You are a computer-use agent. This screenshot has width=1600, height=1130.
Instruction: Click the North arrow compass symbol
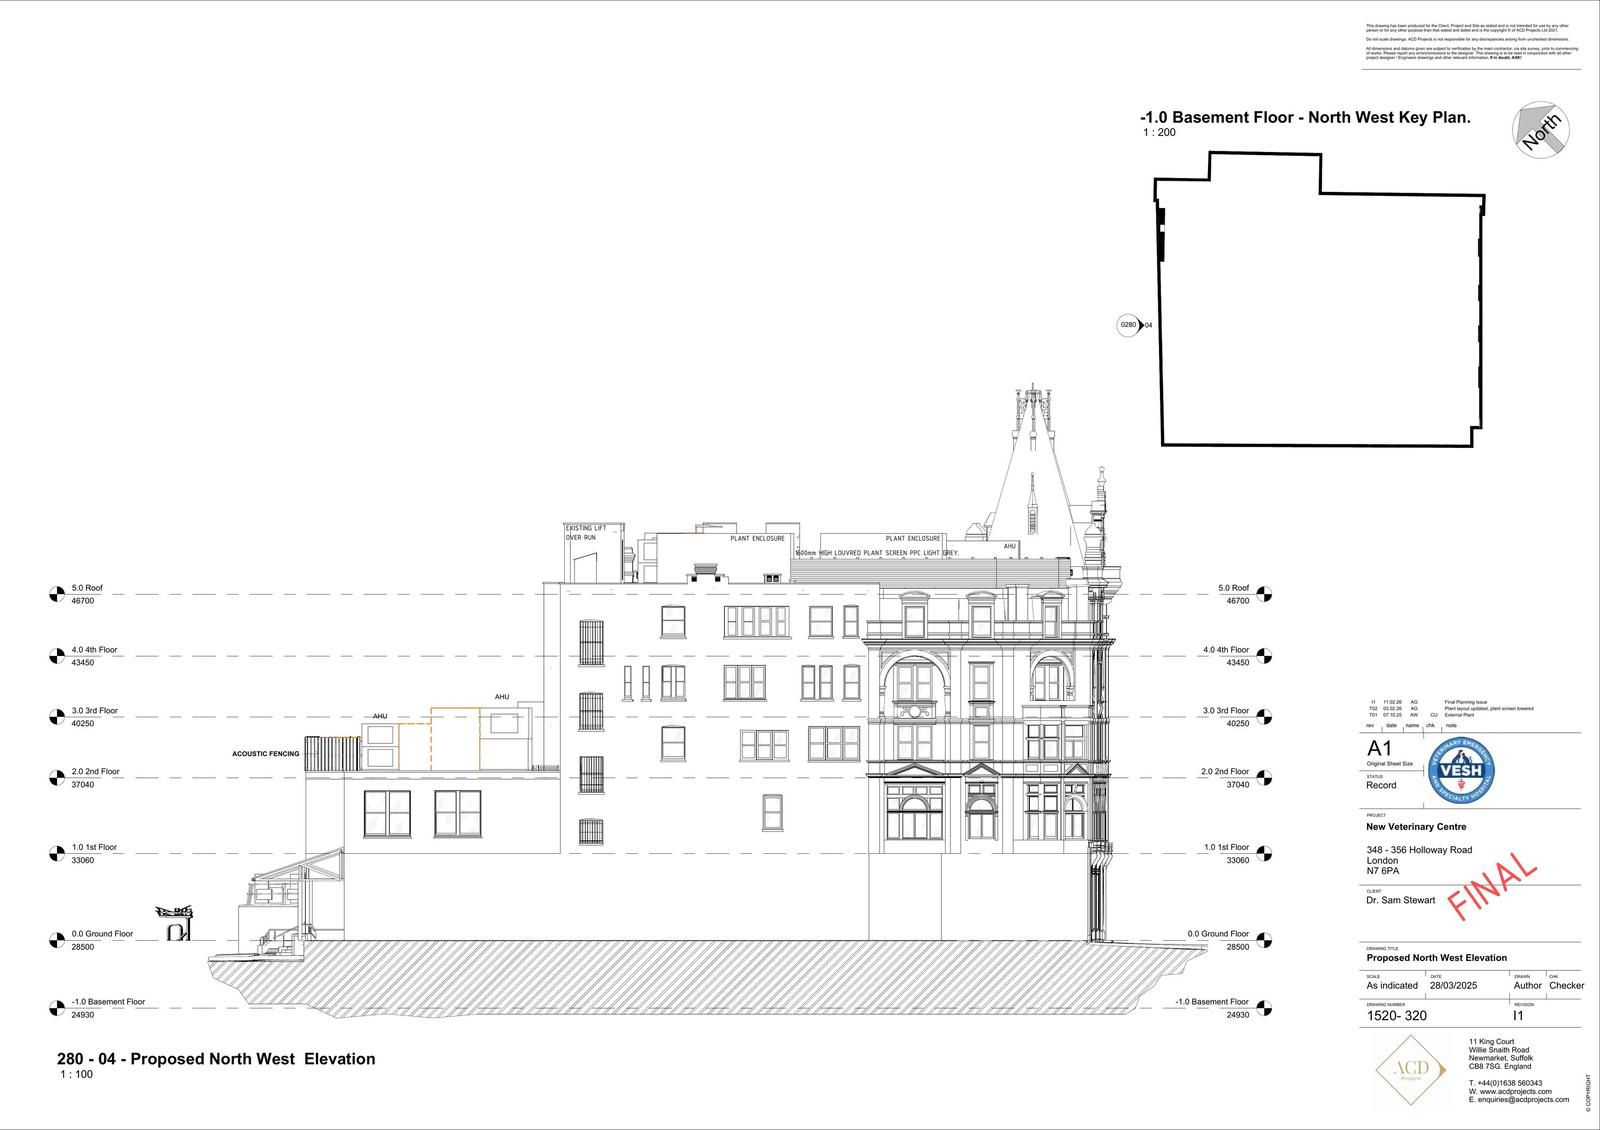[x=1541, y=129]
